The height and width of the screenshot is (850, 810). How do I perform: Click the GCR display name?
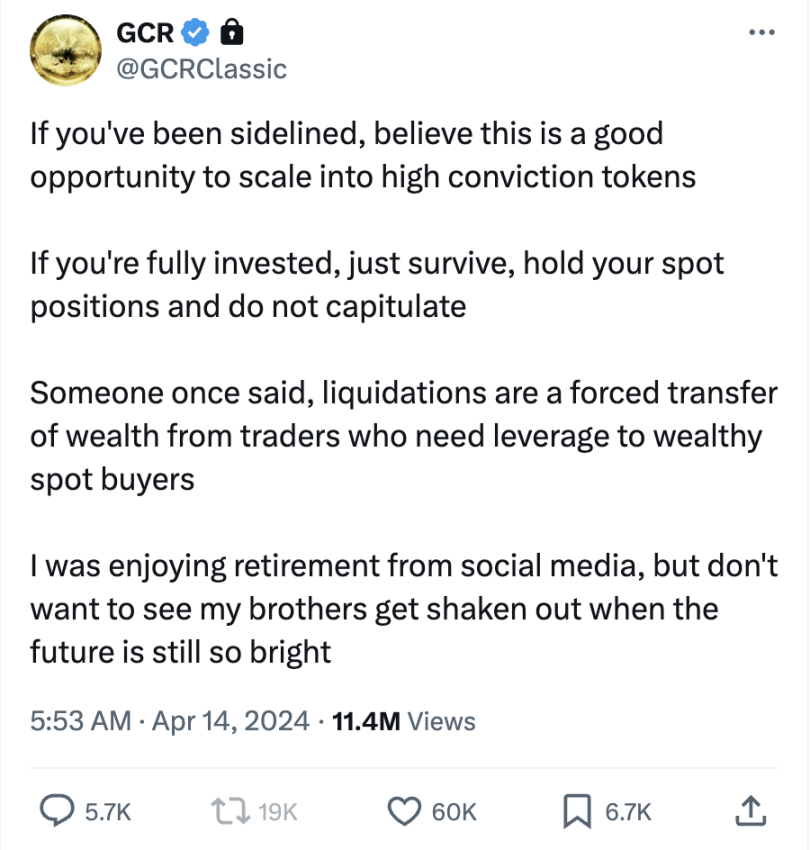click(146, 33)
